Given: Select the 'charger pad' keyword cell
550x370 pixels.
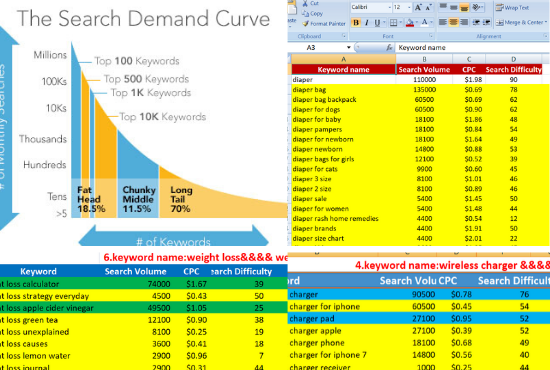Looking at the screenshot, I should tap(312, 318).
